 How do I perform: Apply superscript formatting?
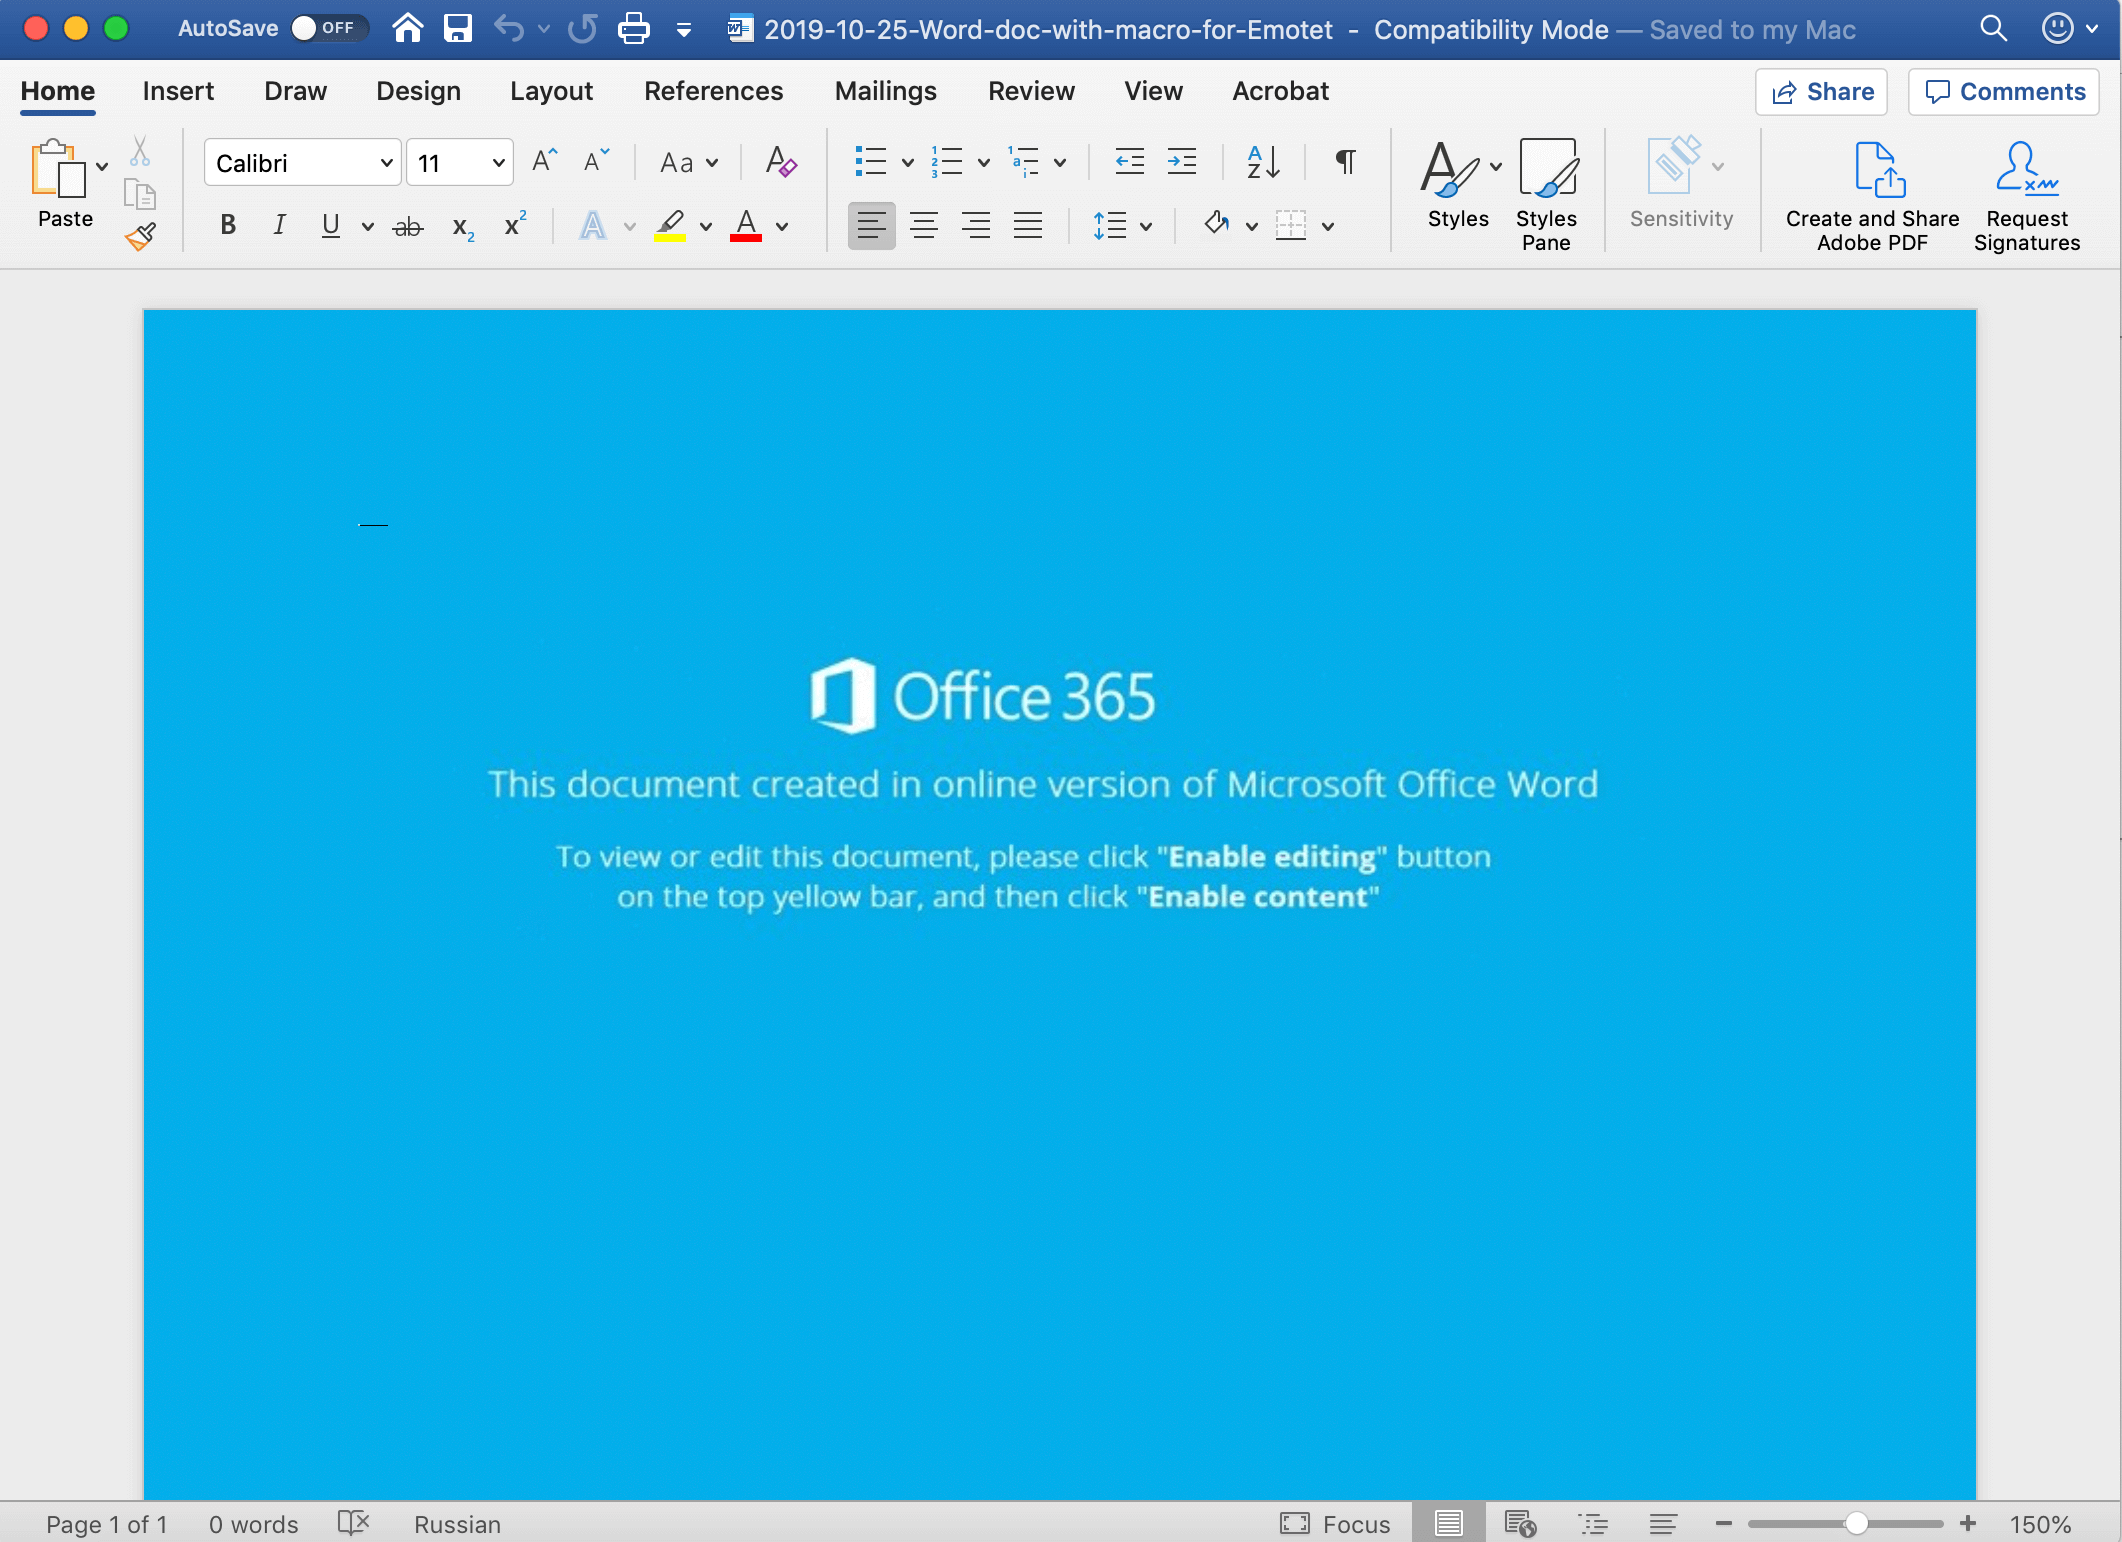coord(515,225)
